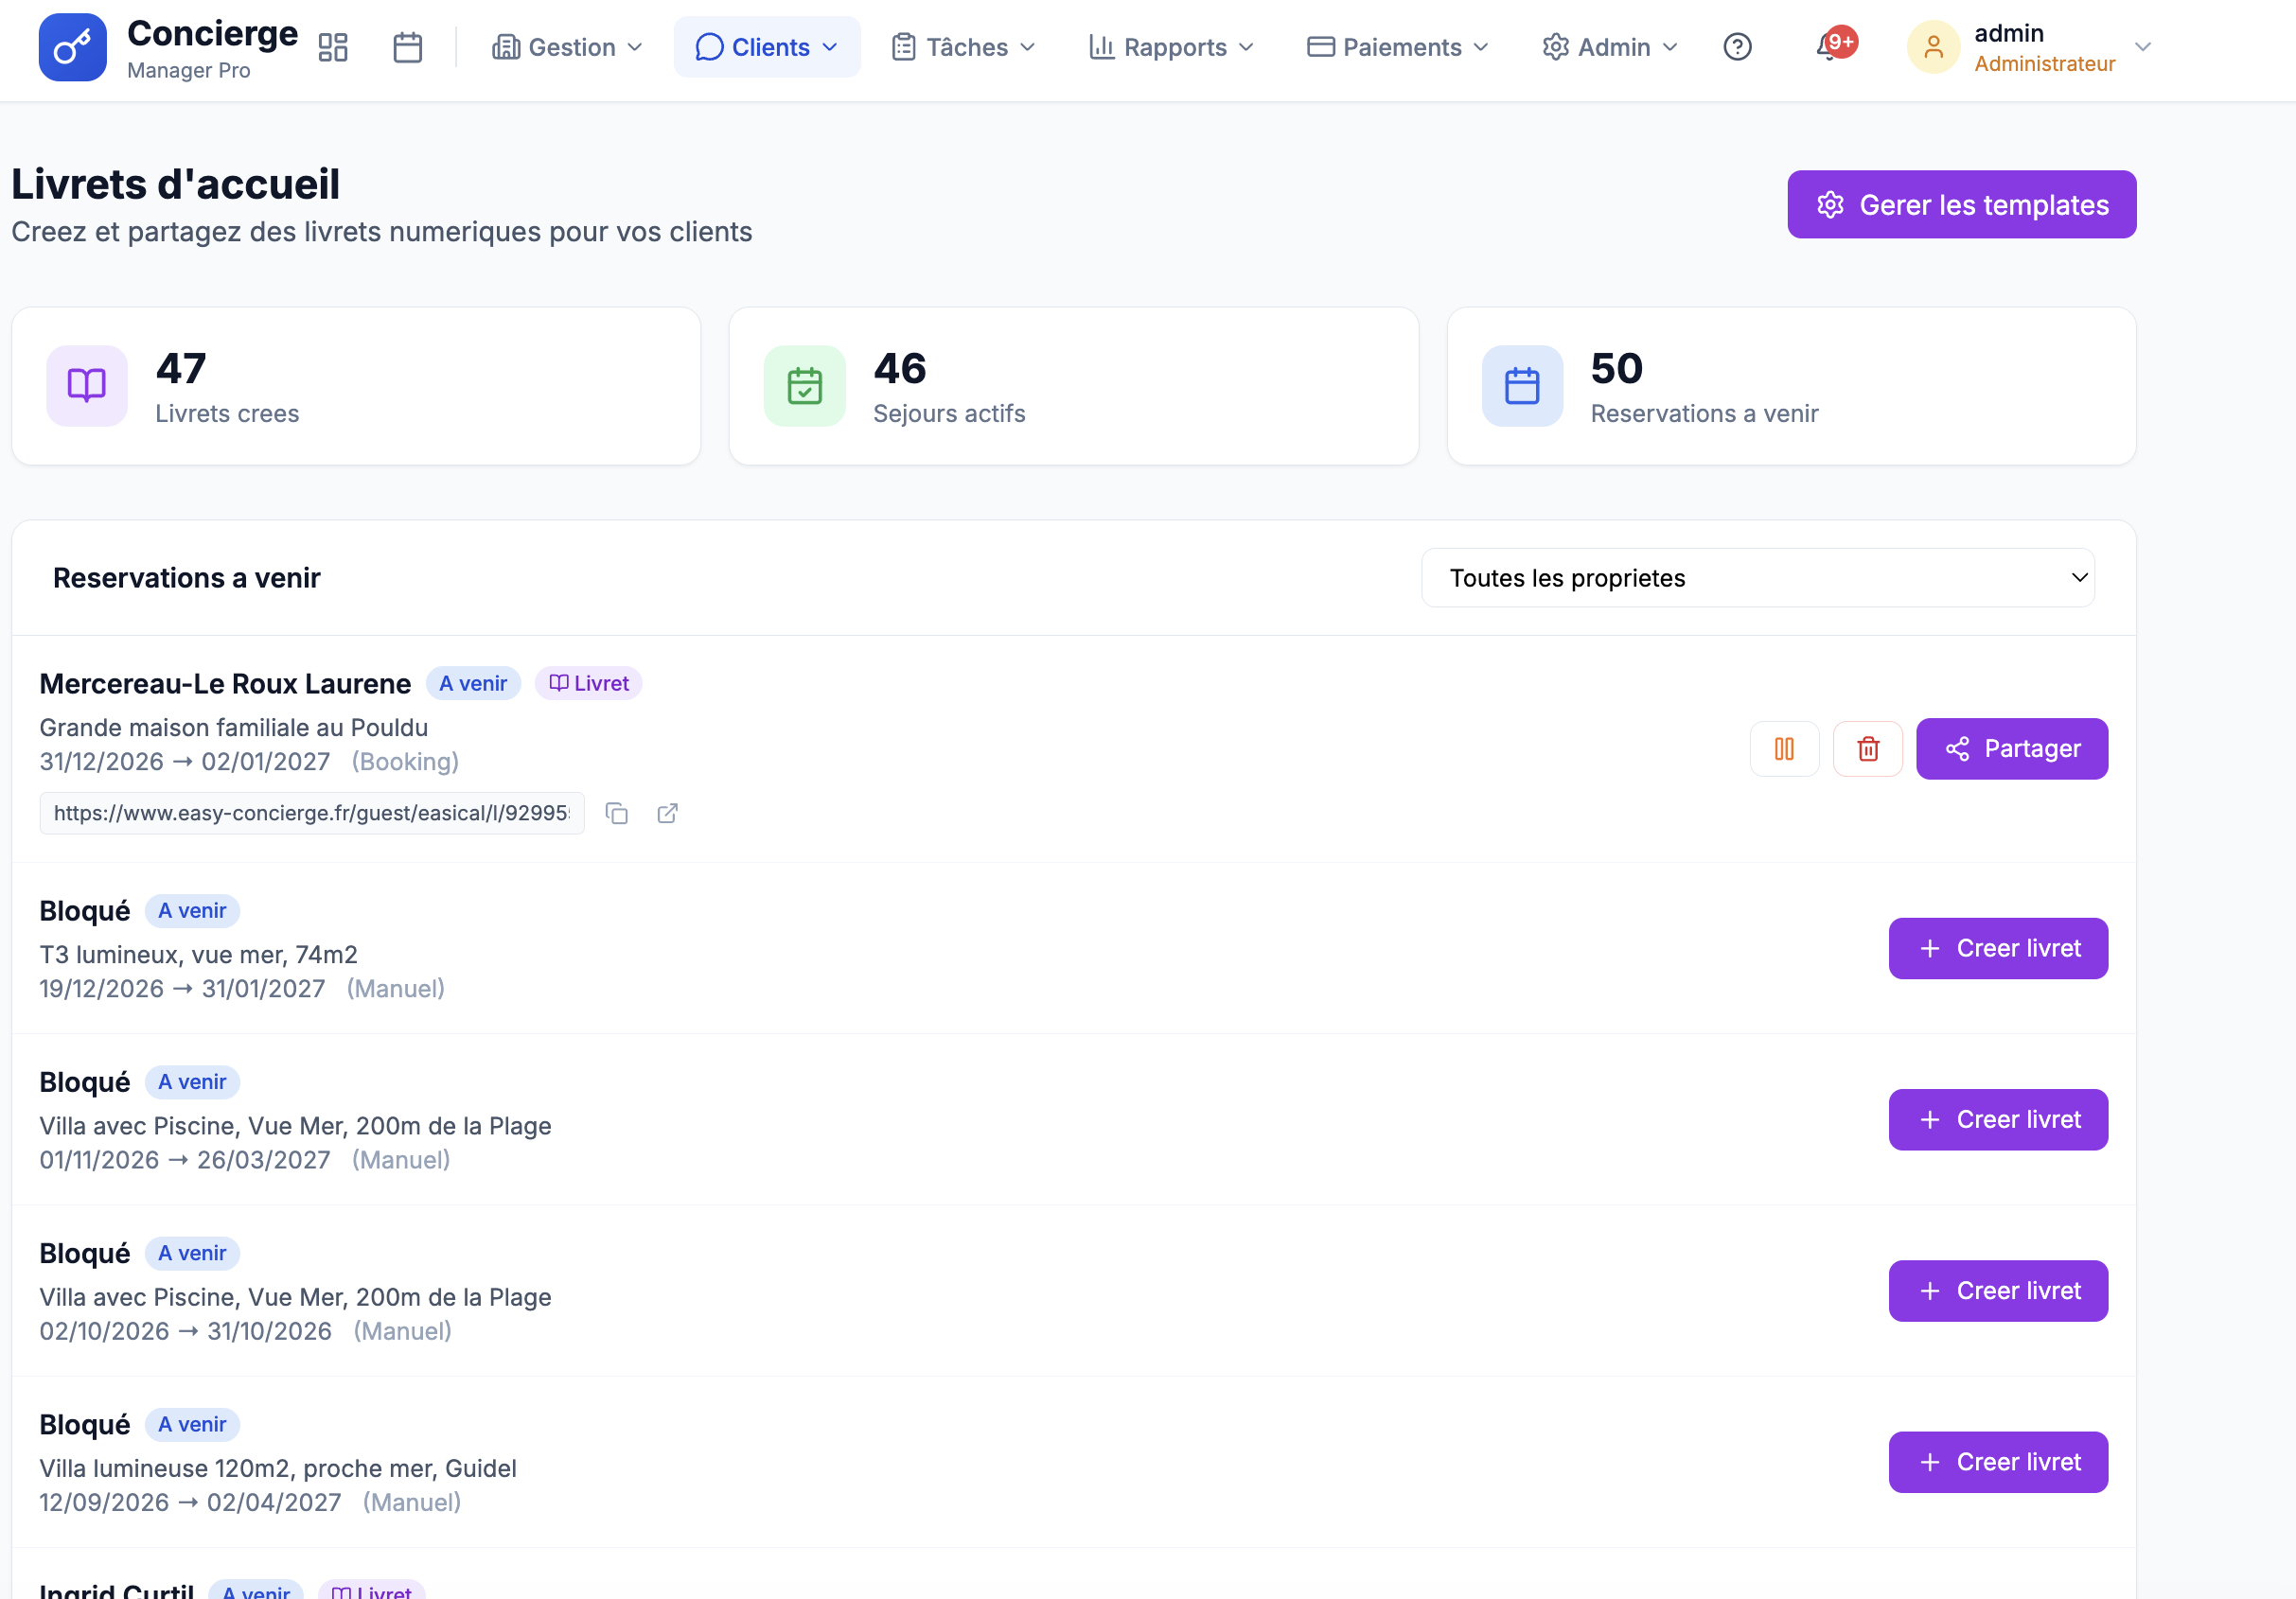Select the livret URL input field
Image resolution: width=2296 pixels, height=1599 pixels.
coord(310,813)
